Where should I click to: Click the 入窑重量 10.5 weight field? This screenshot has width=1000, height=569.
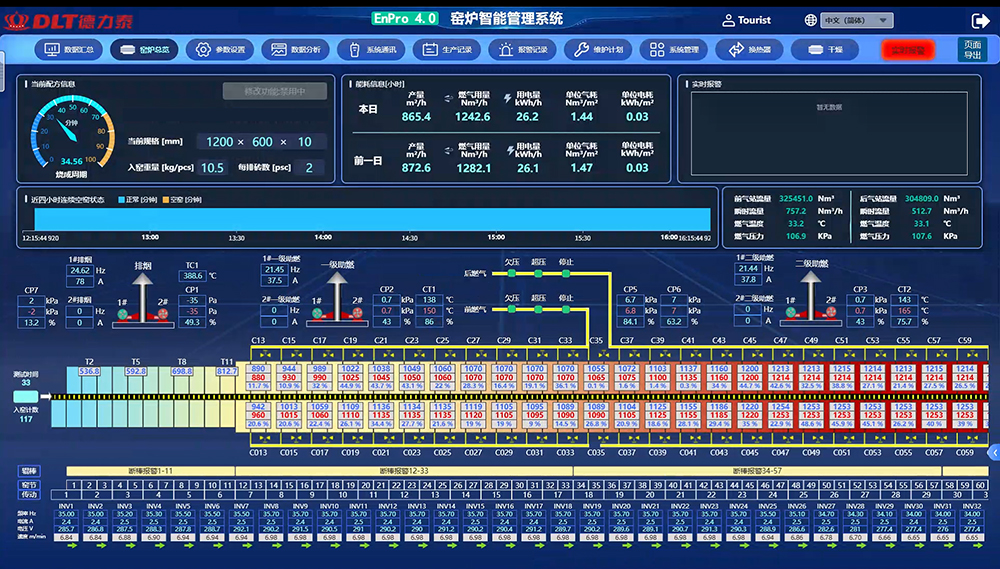click(x=212, y=168)
